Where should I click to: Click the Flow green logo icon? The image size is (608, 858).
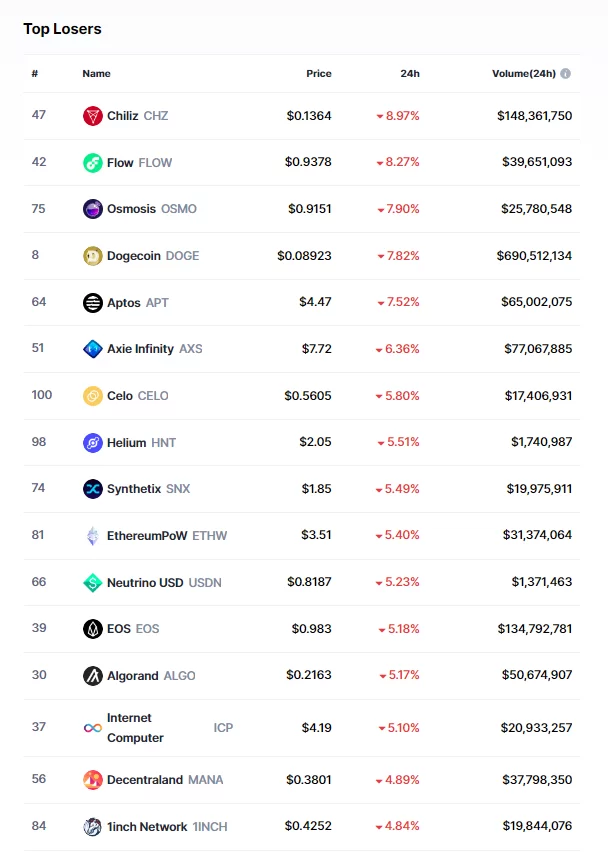tap(92, 163)
